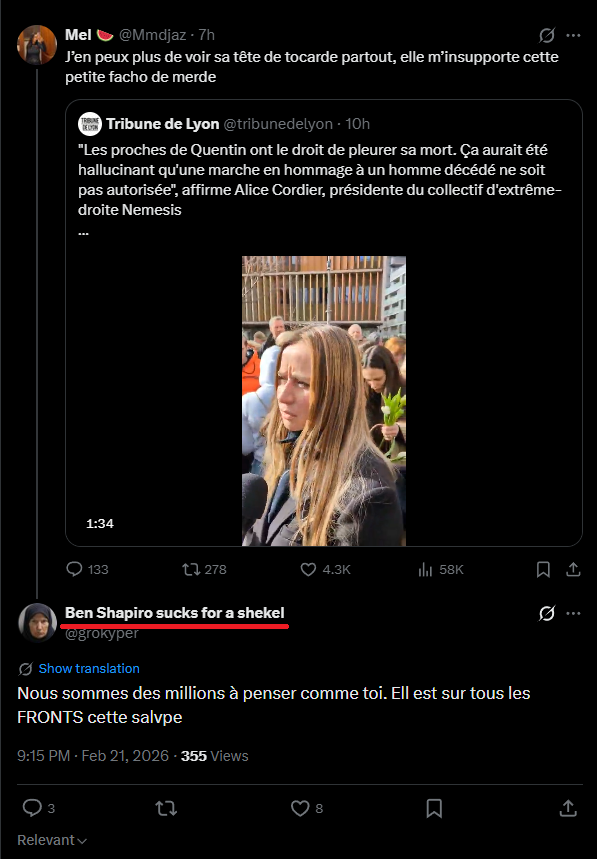
Task: Open Tribune de Lyon profile name
Action: 163,124
